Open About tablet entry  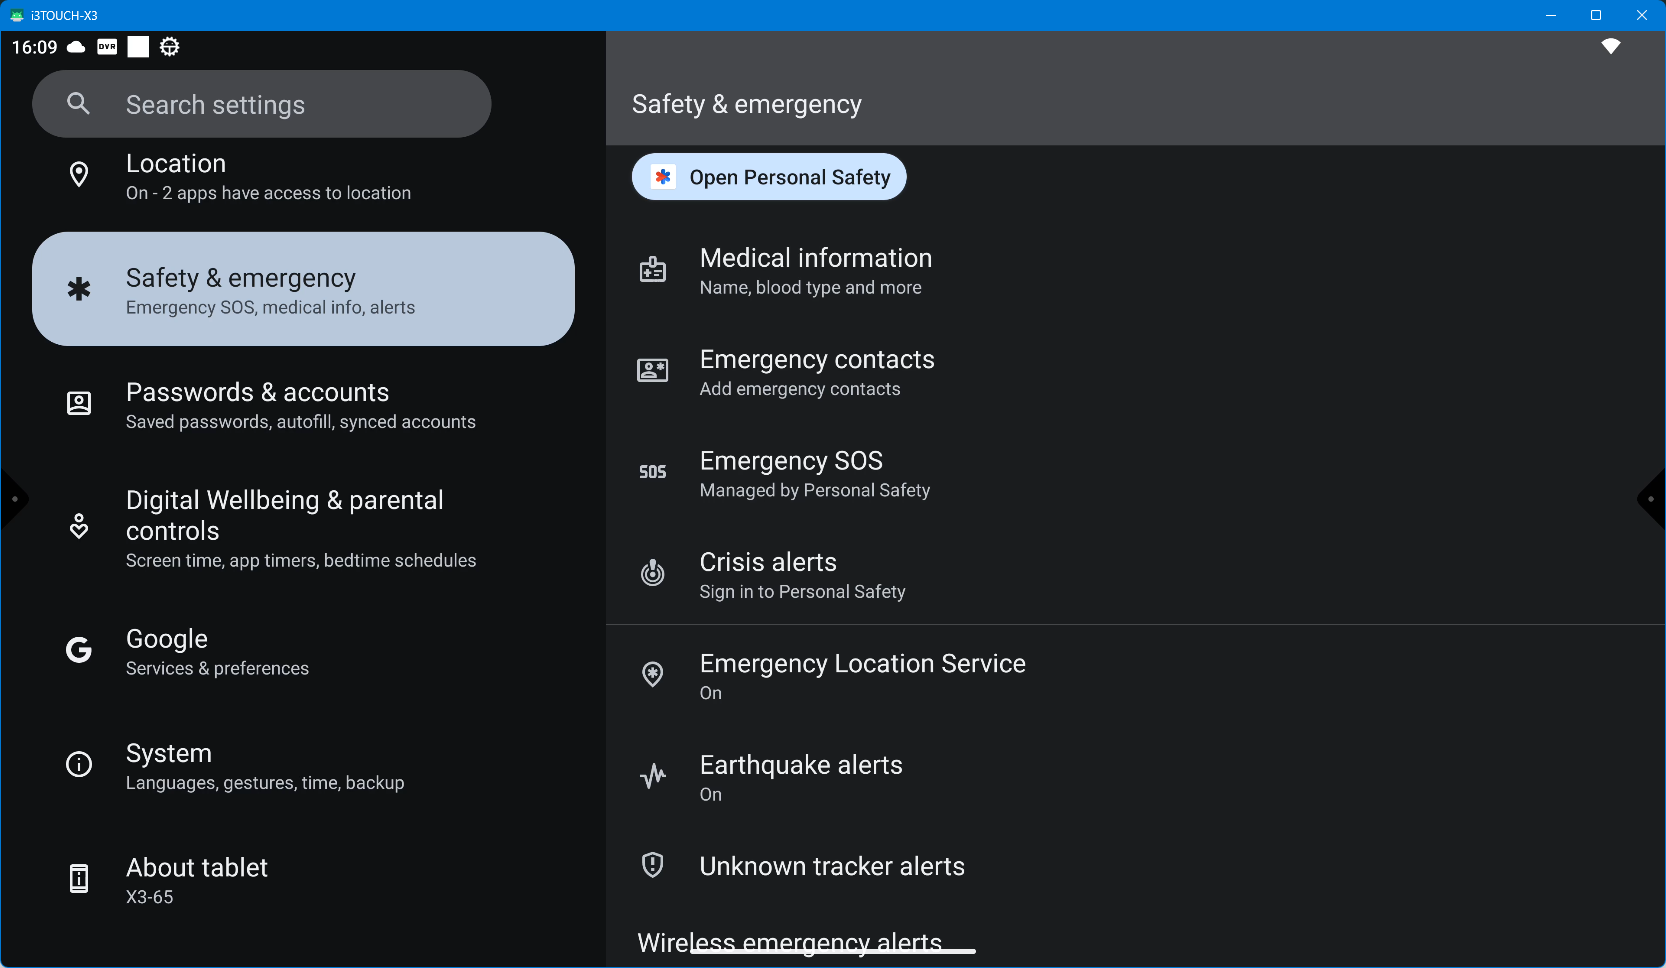197,880
